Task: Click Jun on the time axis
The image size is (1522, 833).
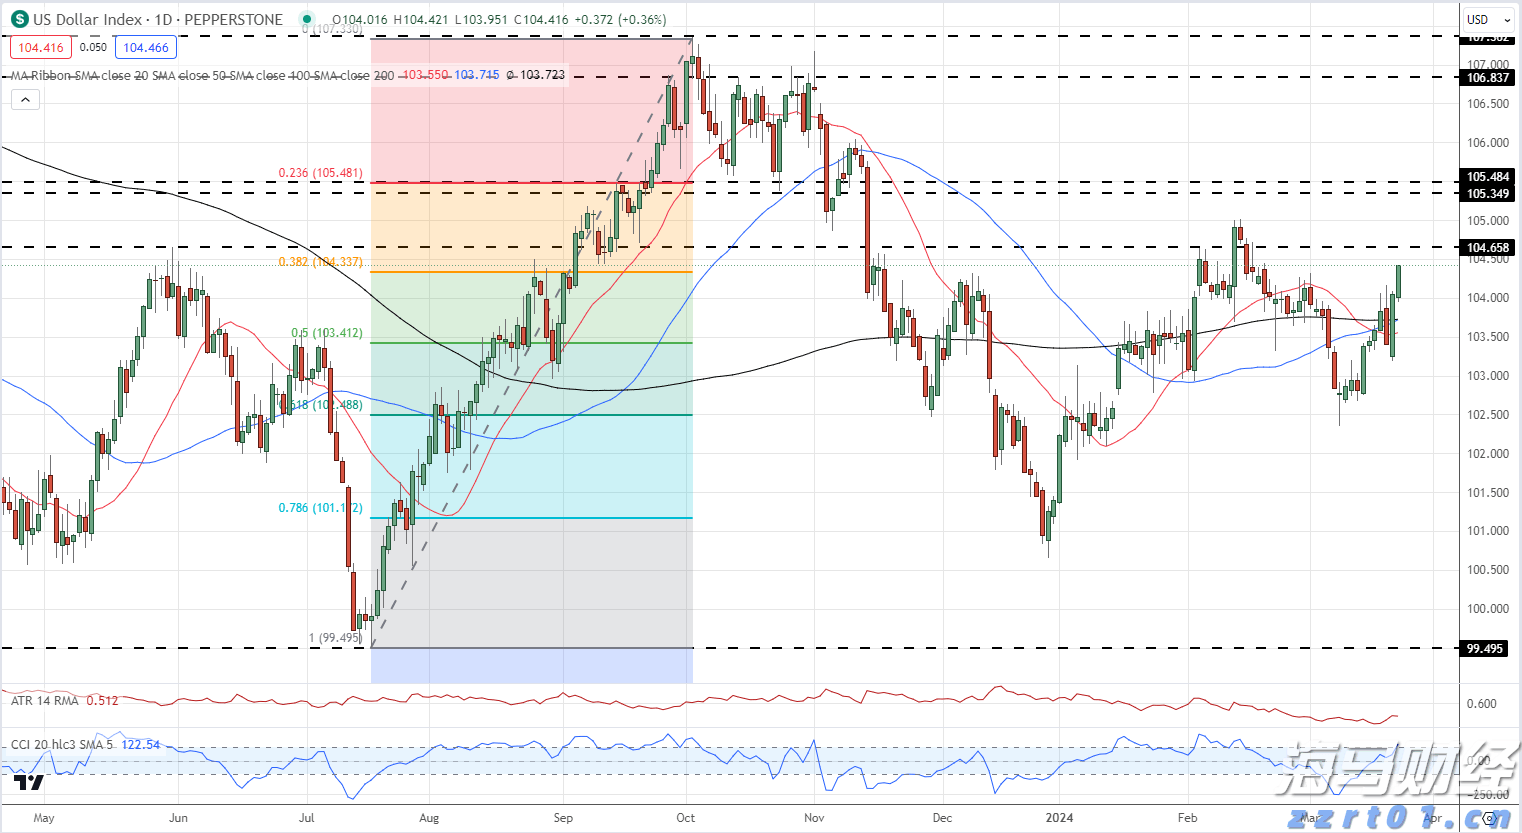Action: (178, 818)
